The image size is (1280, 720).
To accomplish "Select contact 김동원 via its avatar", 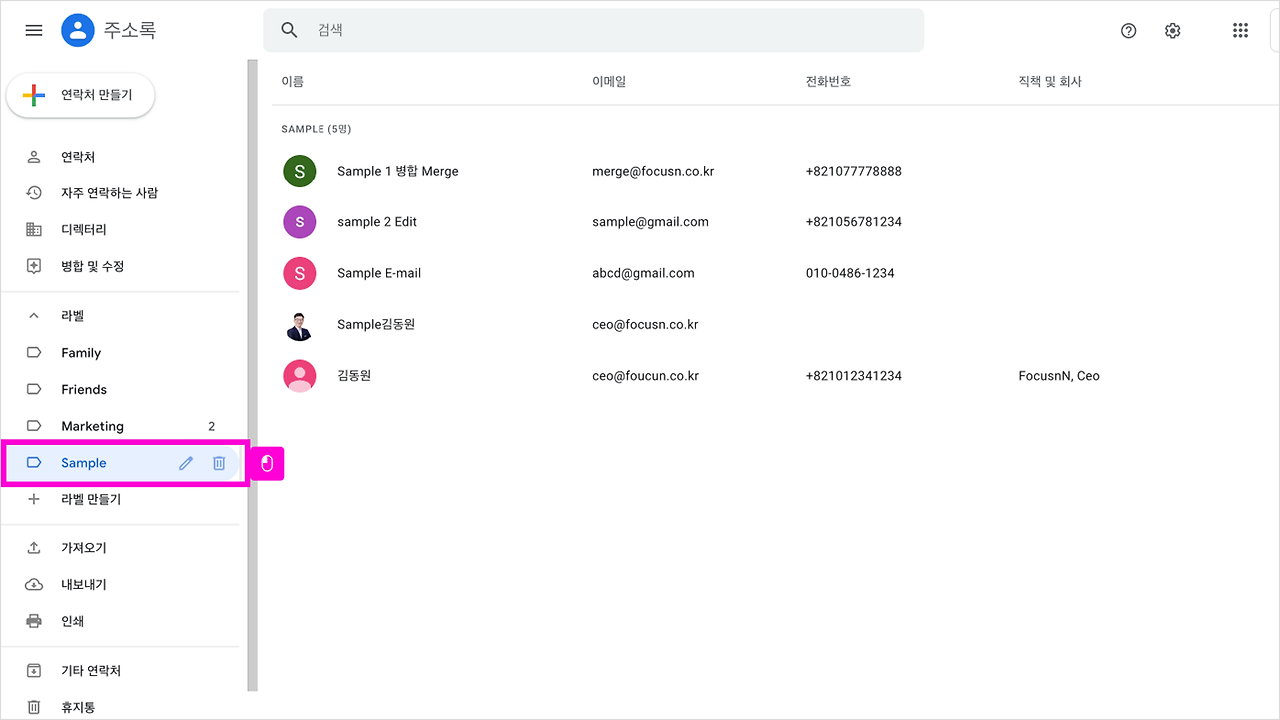I will click(300, 375).
